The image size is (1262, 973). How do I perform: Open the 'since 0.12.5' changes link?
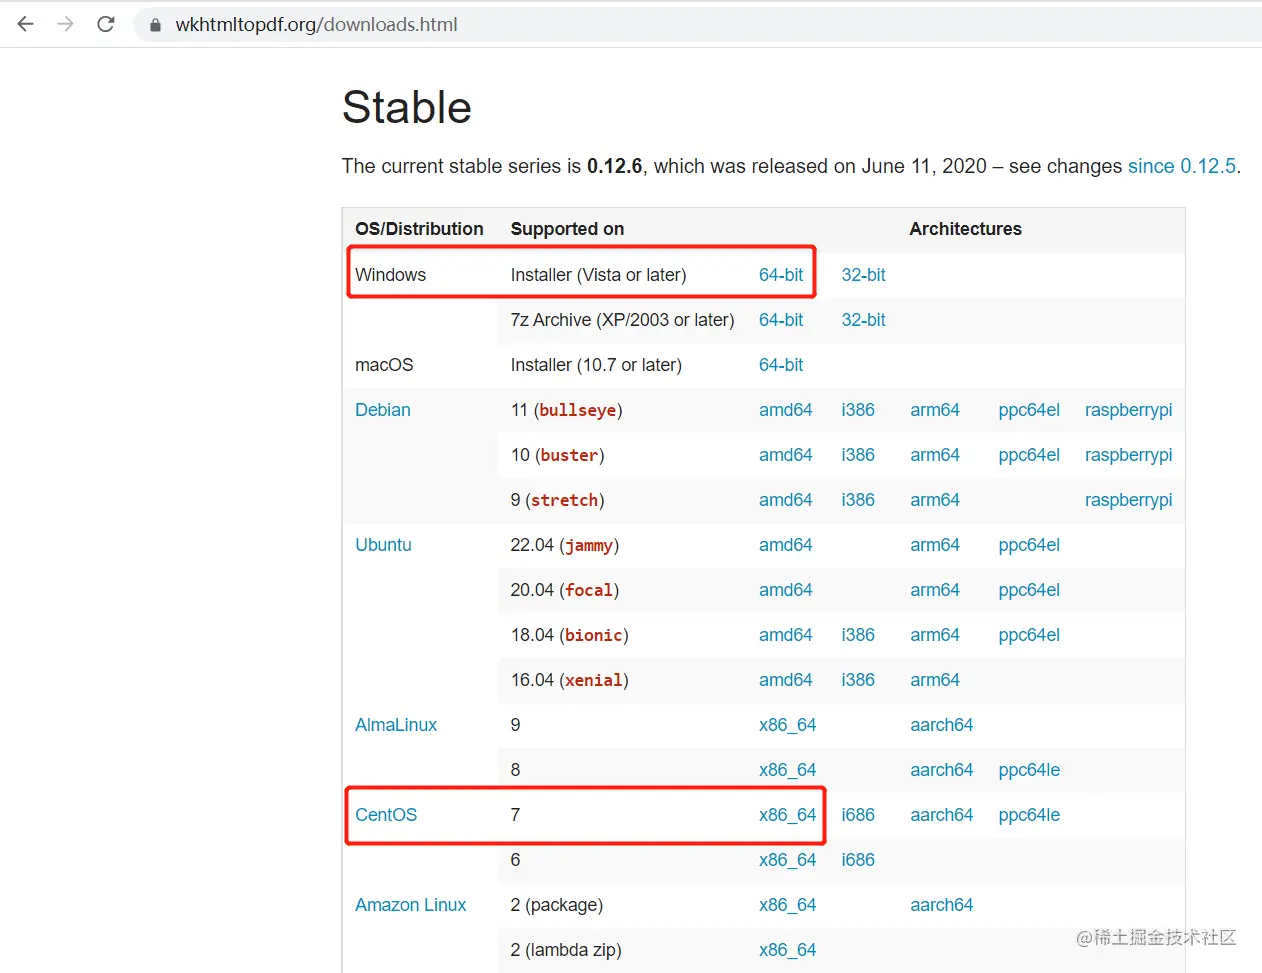pyautogui.click(x=1182, y=166)
